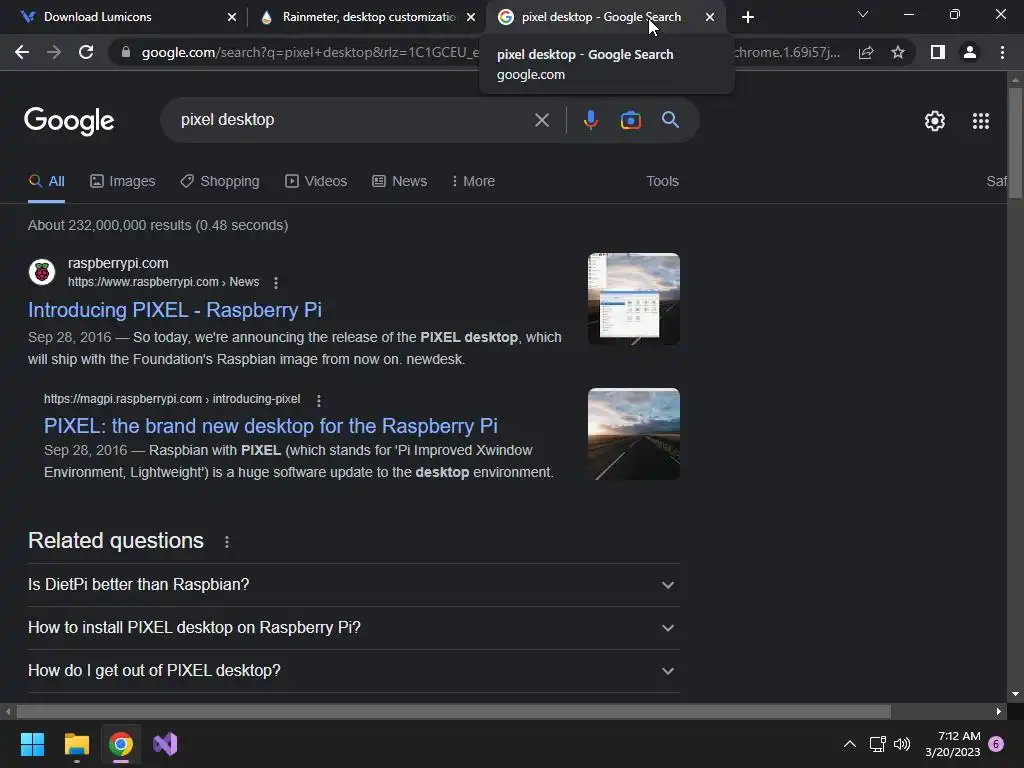
Task: Click the raspberrypi.com site favicon
Action: point(42,272)
